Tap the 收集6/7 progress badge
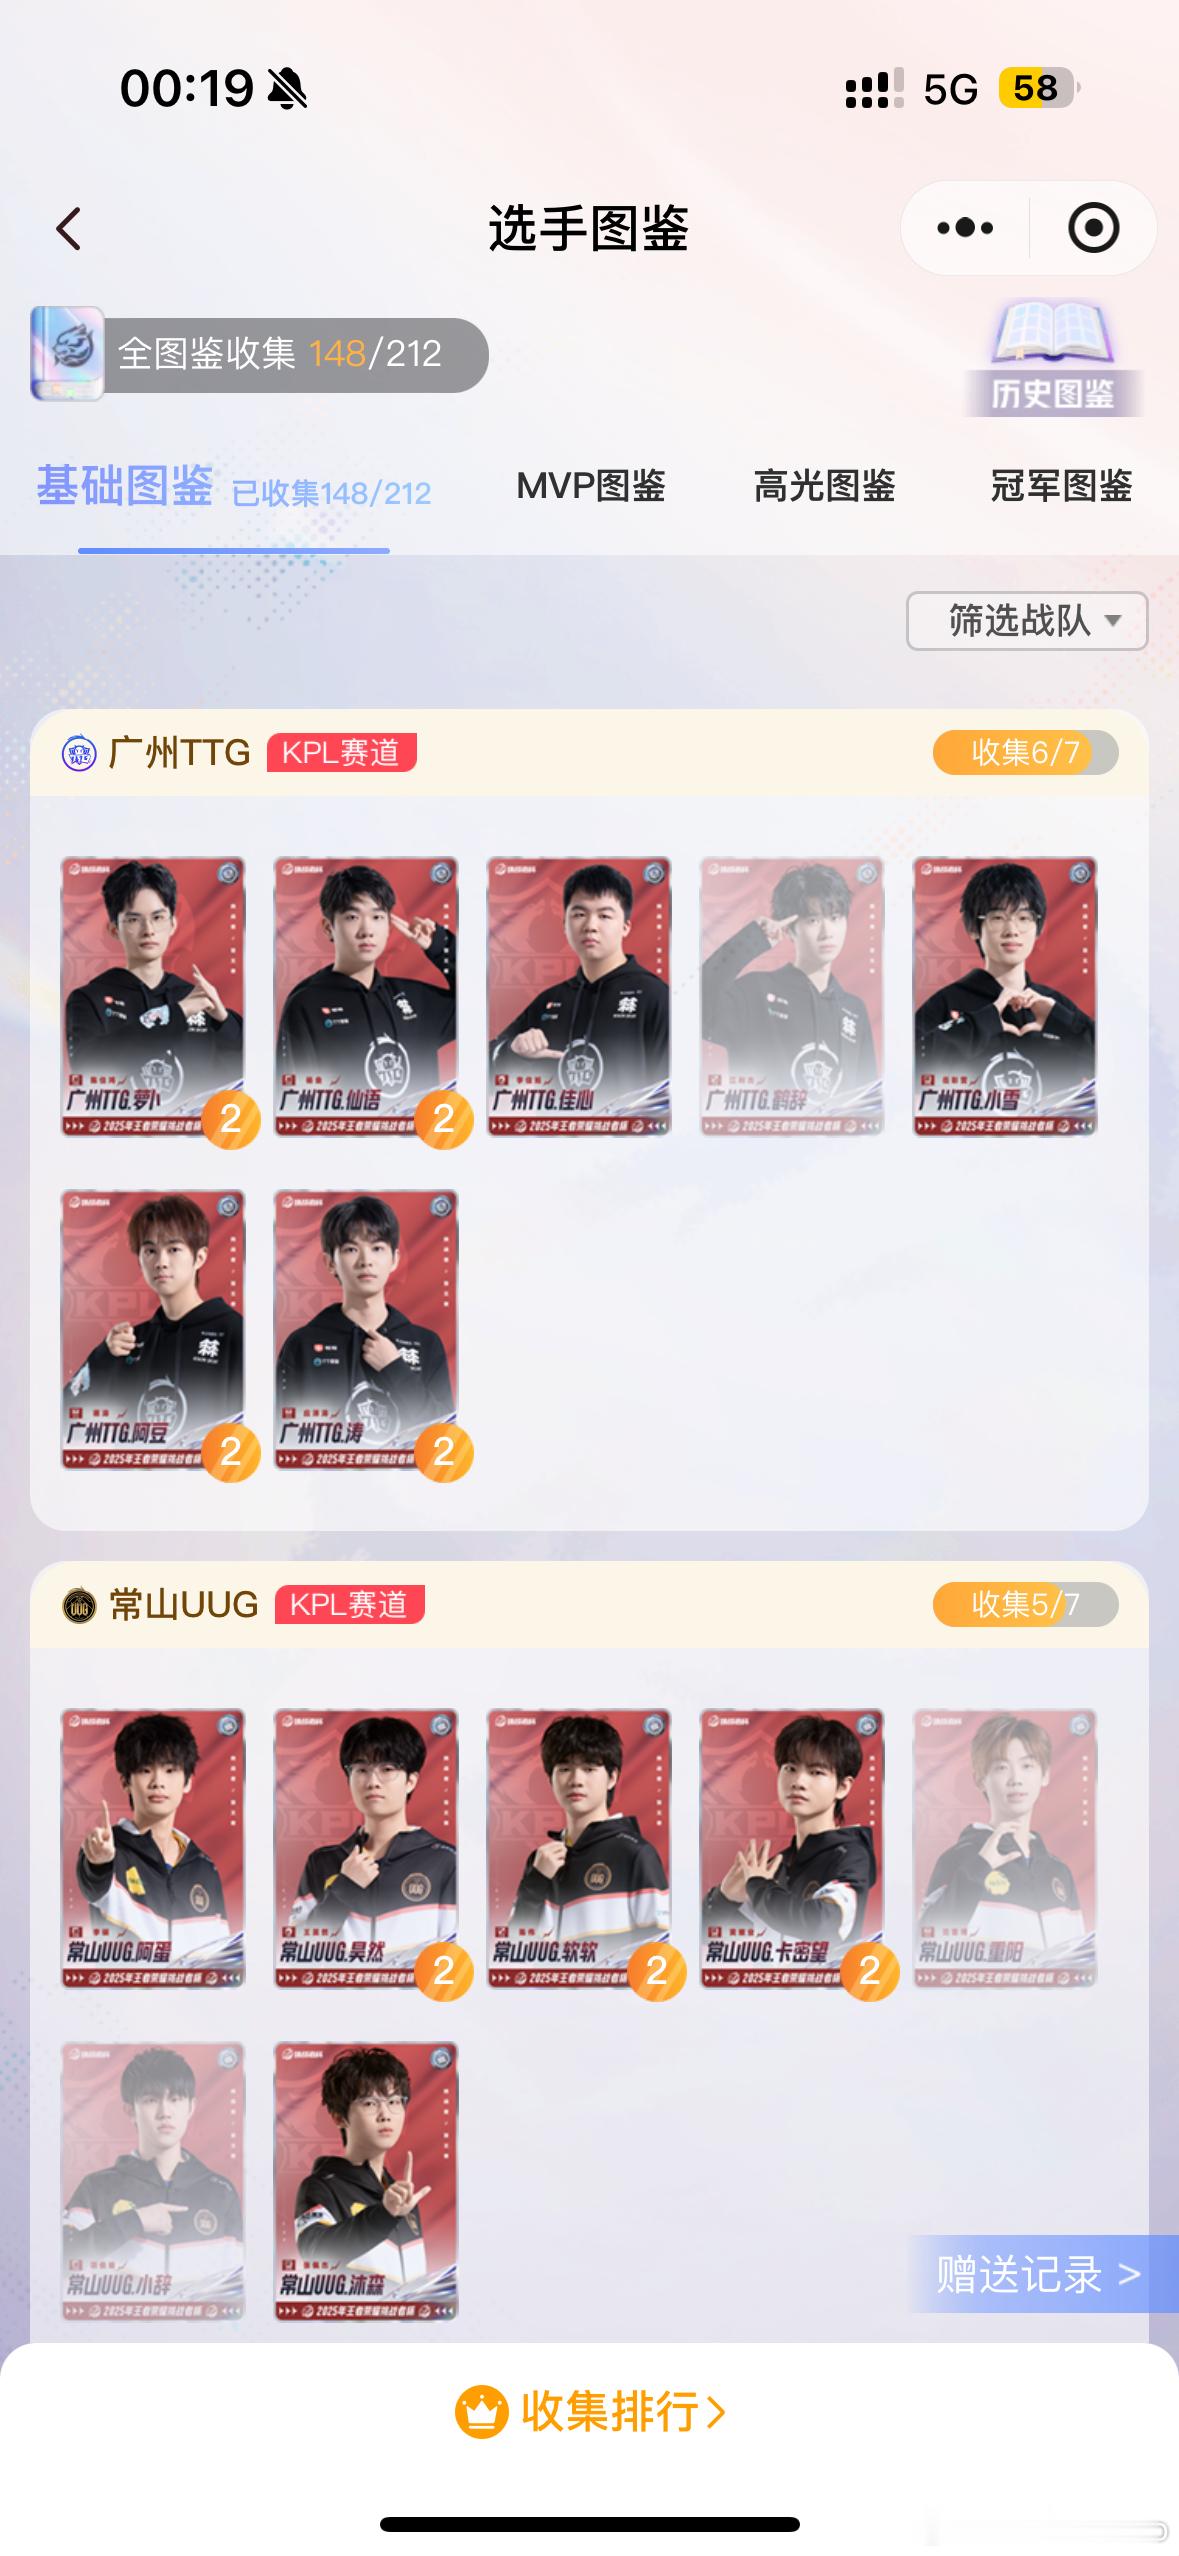The height and width of the screenshot is (2556, 1179). pos(1025,752)
